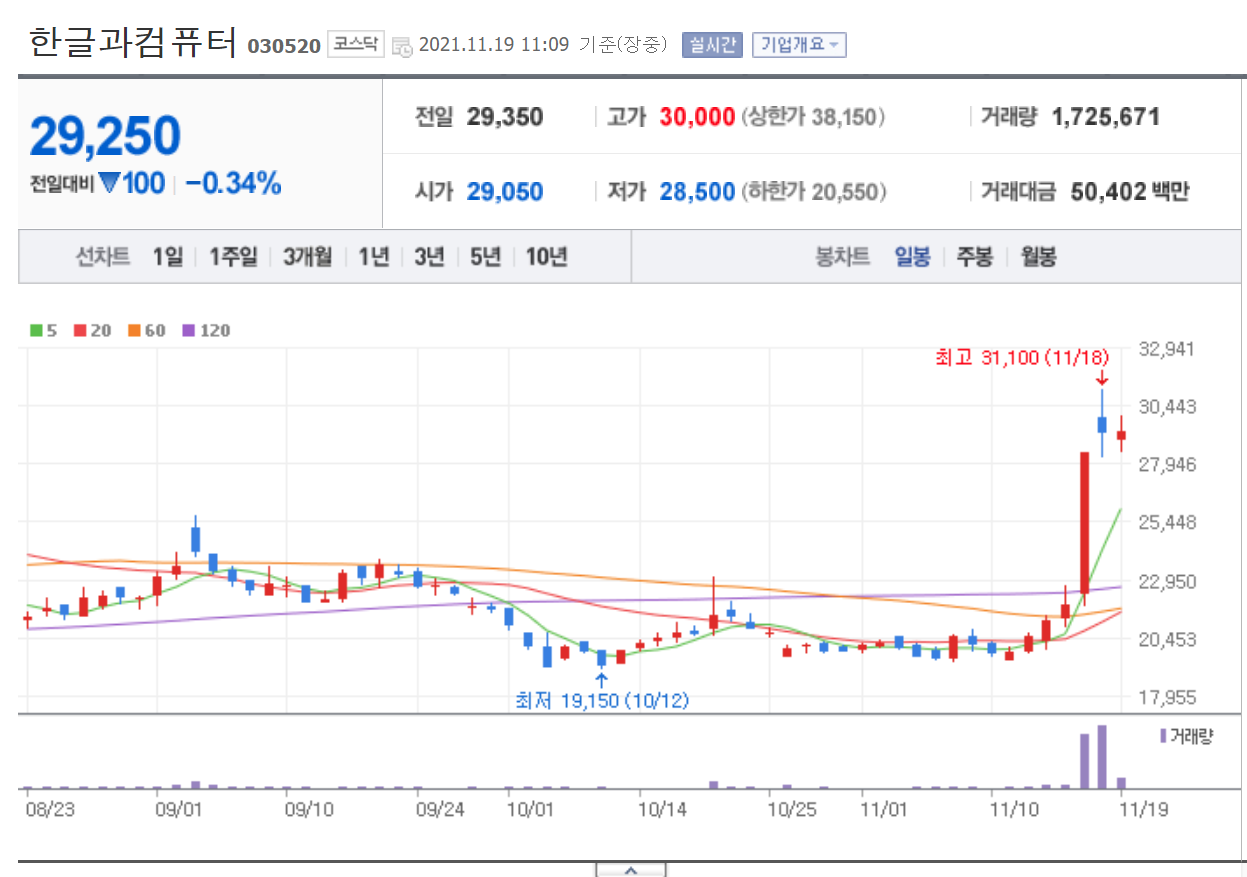
Task: Click the 최고 31,100 (11/18) chart label
Action: 1023,357
